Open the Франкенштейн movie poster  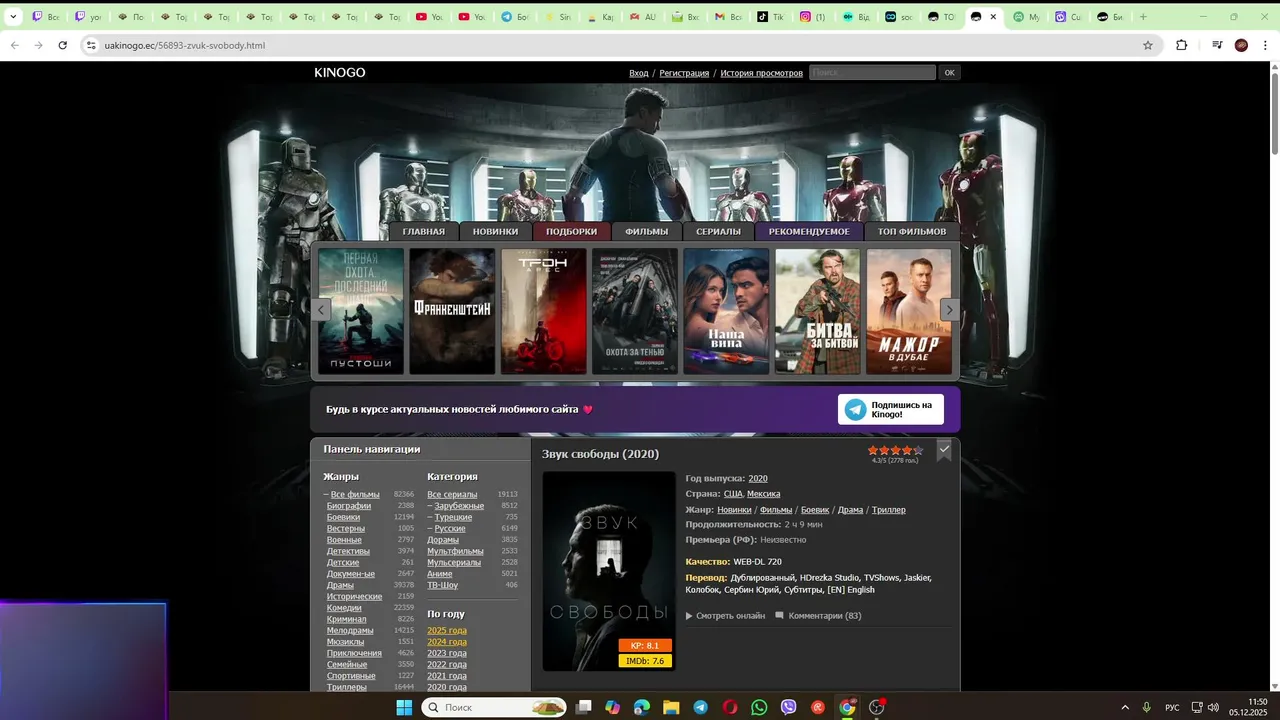pos(452,311)
